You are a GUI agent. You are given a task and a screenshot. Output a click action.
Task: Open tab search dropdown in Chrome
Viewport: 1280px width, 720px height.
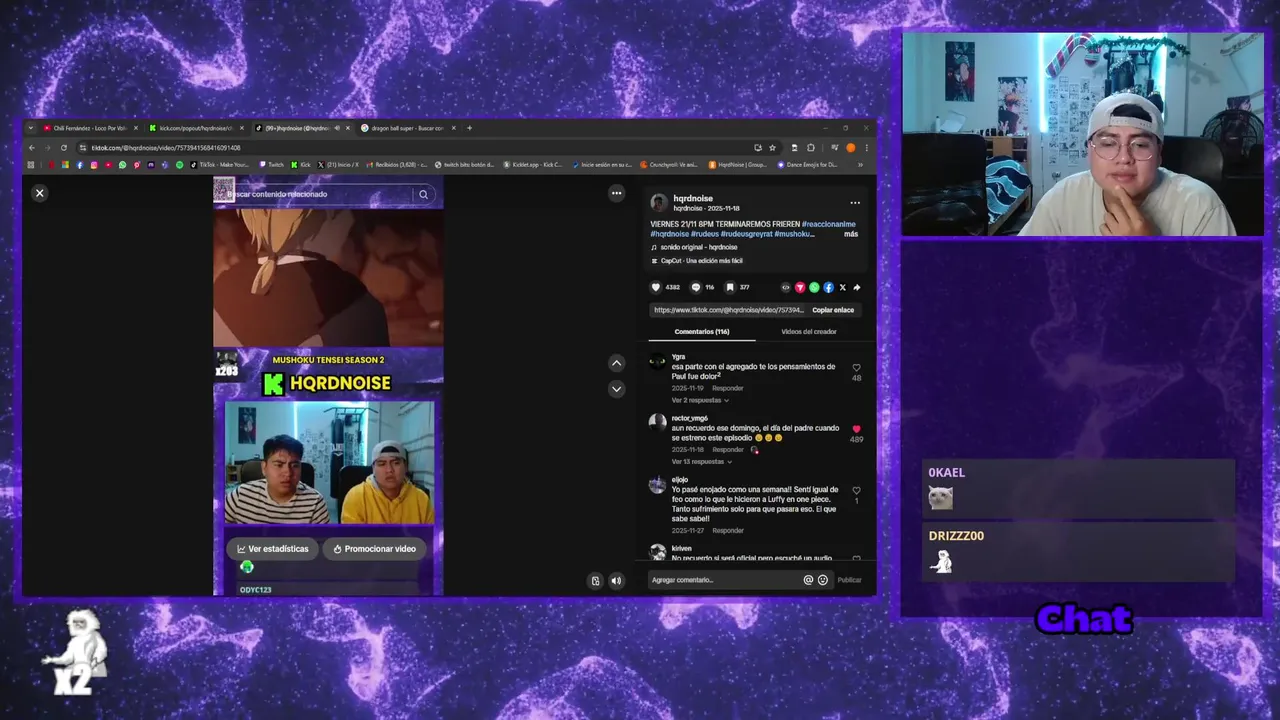[31, 128]
